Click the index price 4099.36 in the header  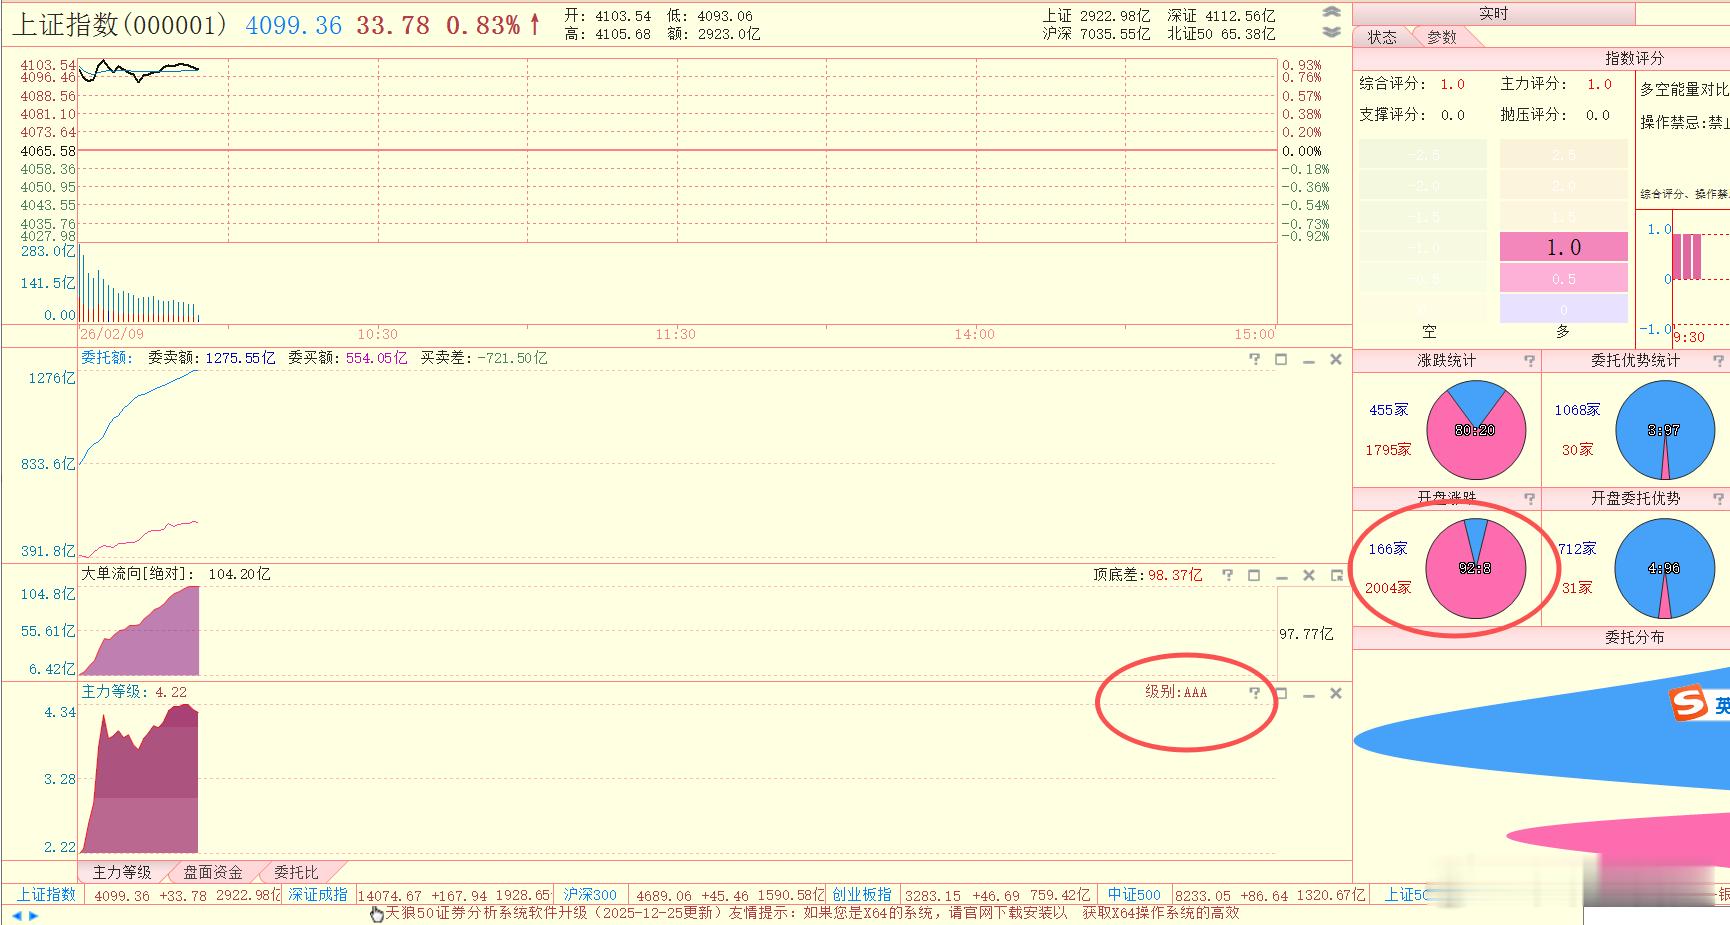pyautogui.click(x=294, y=26)
